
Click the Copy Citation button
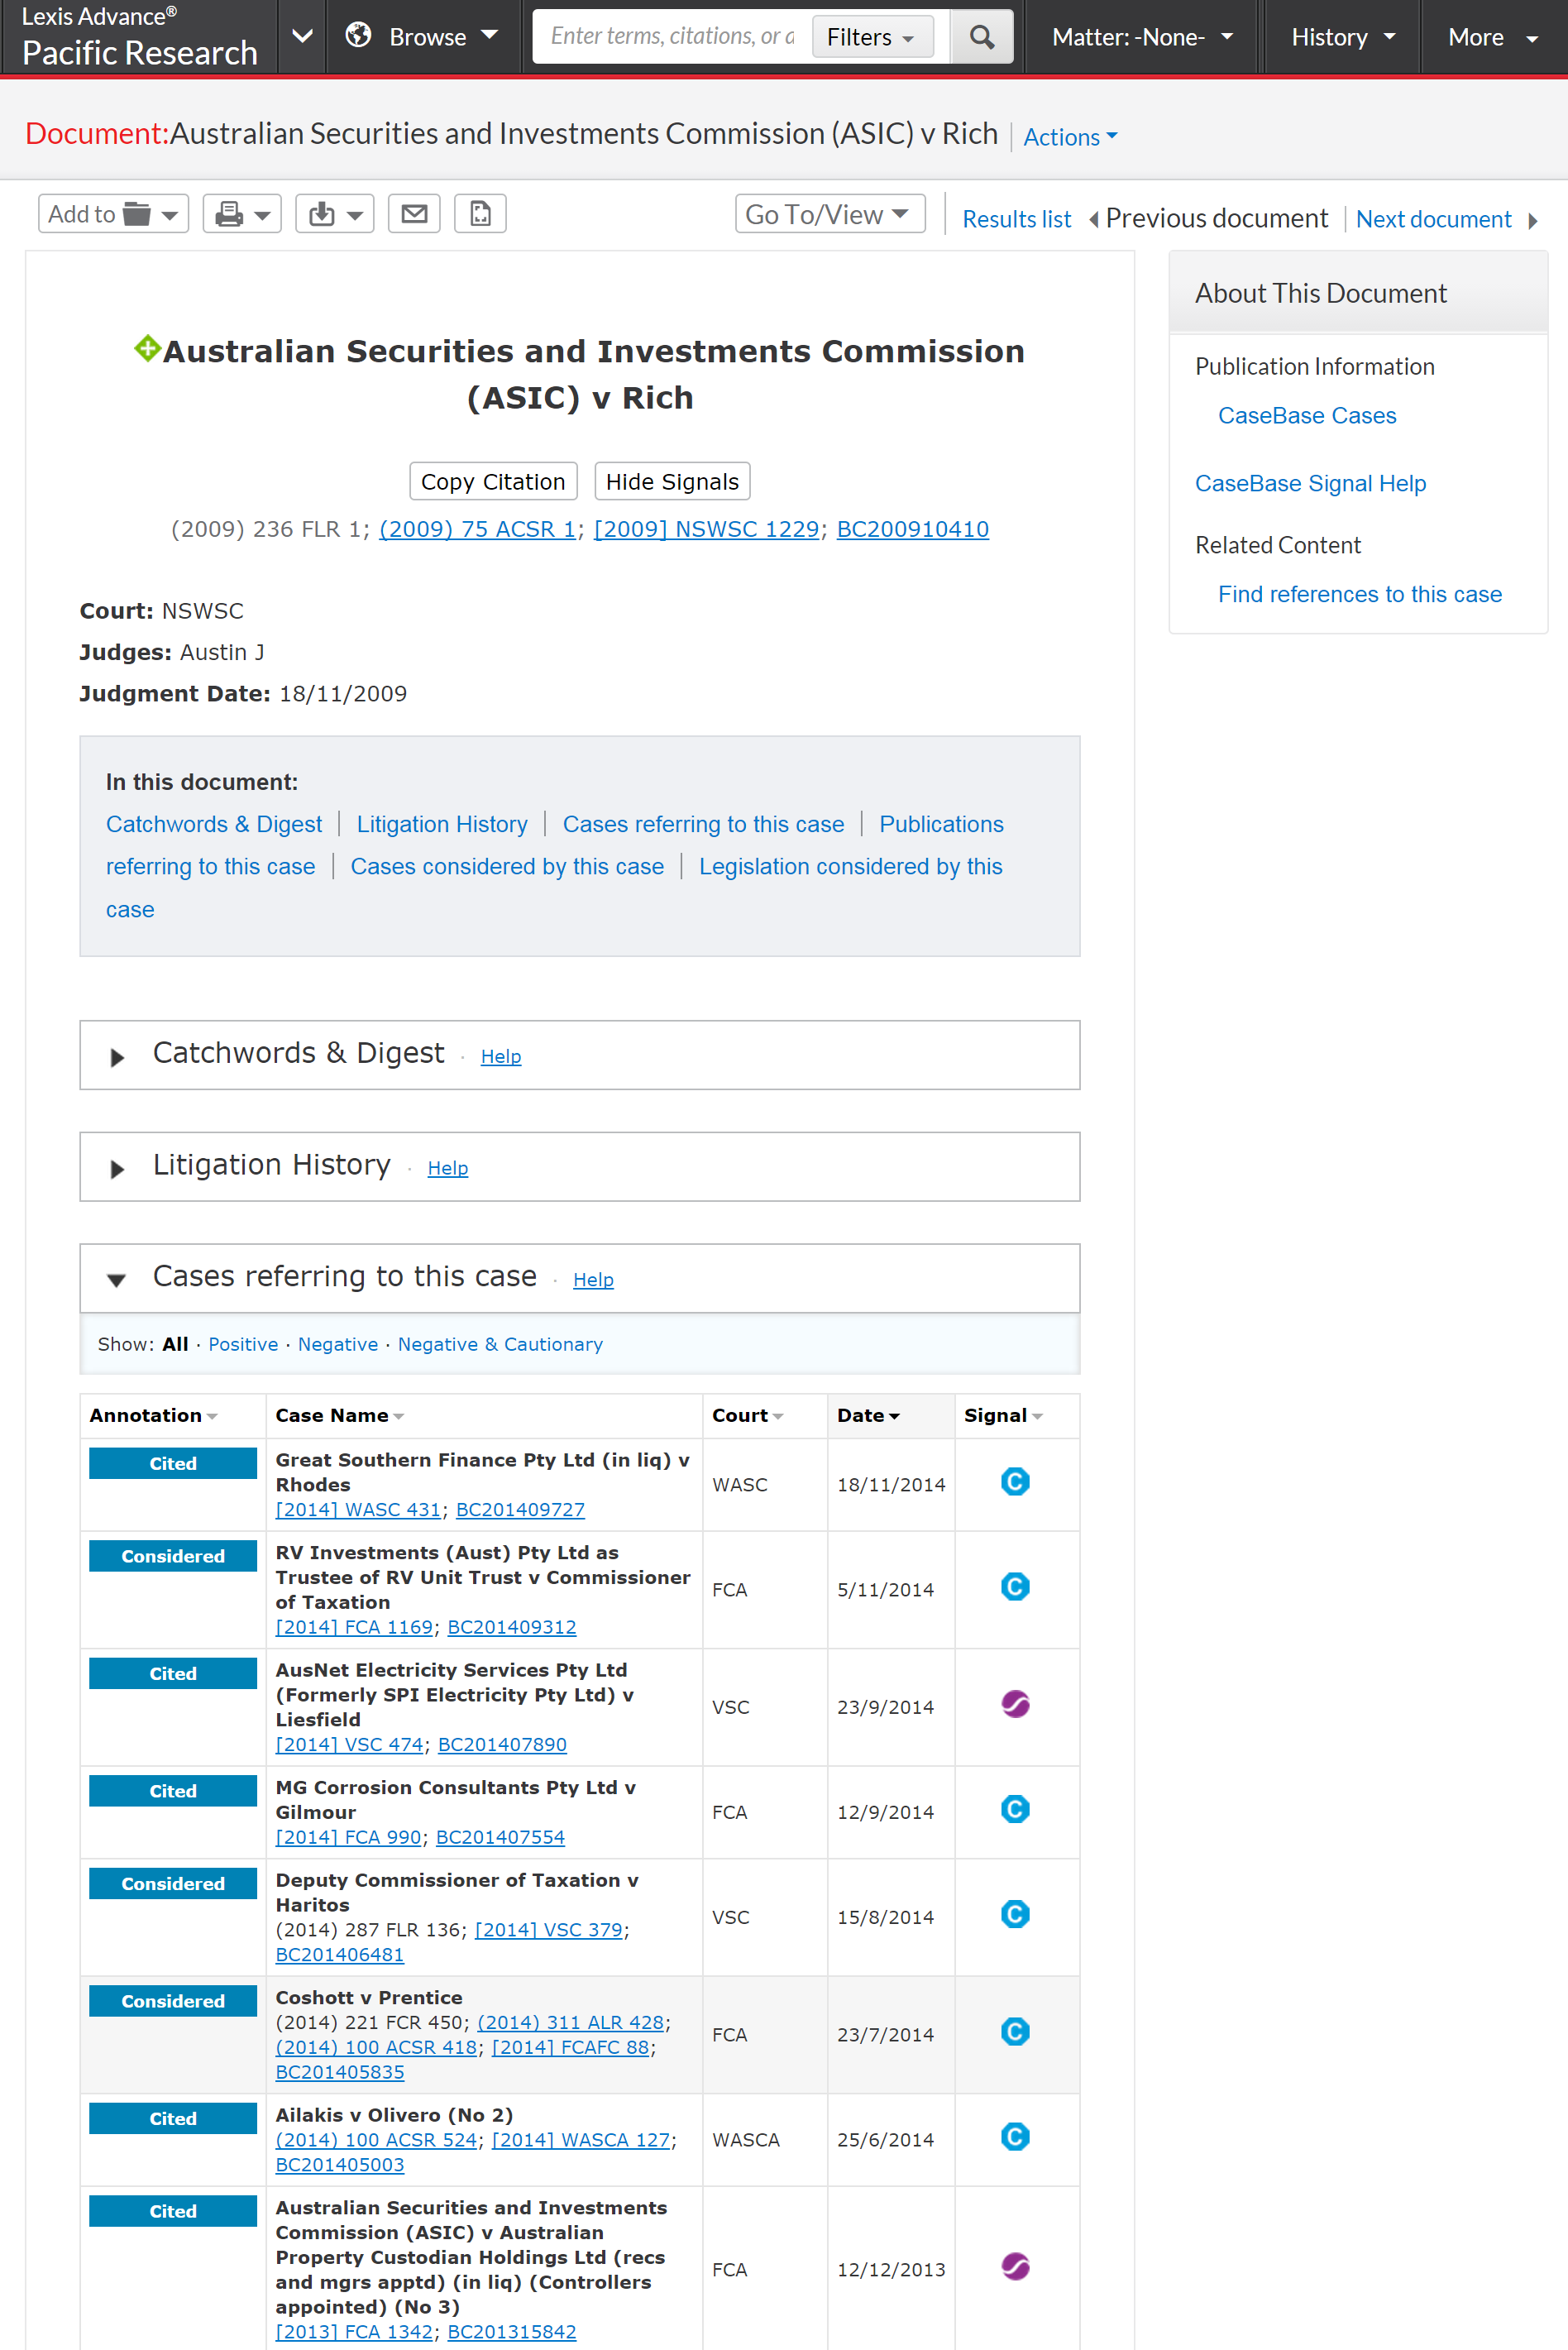tap(493, 481)
